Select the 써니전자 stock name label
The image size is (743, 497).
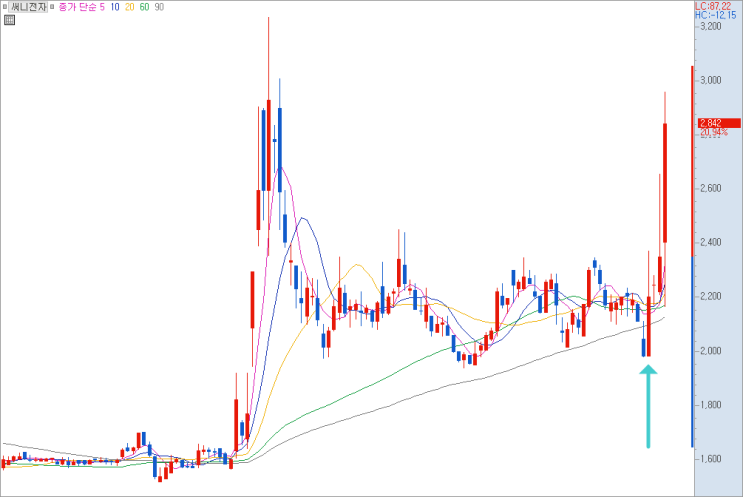tap(29, 7)
